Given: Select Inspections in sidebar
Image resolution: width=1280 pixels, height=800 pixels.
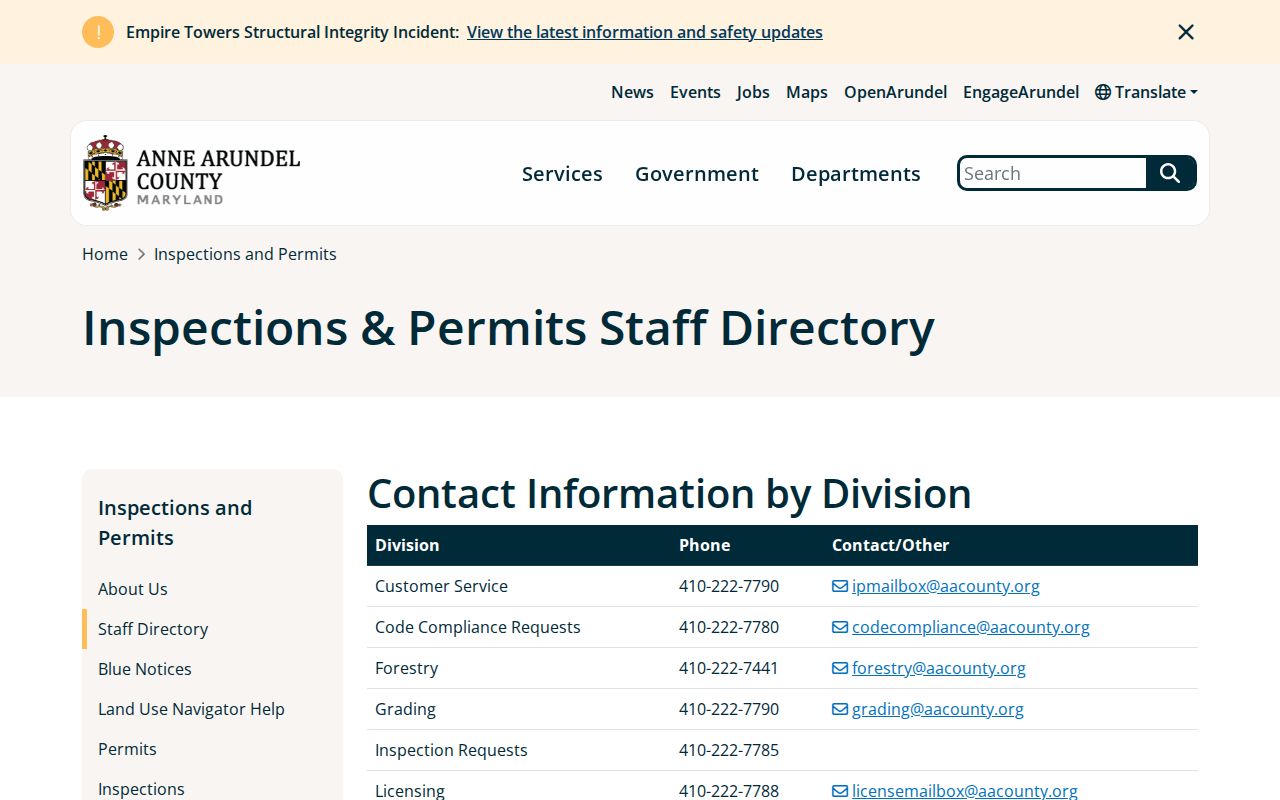Looking at the screenshot, I should coord(141,789).
